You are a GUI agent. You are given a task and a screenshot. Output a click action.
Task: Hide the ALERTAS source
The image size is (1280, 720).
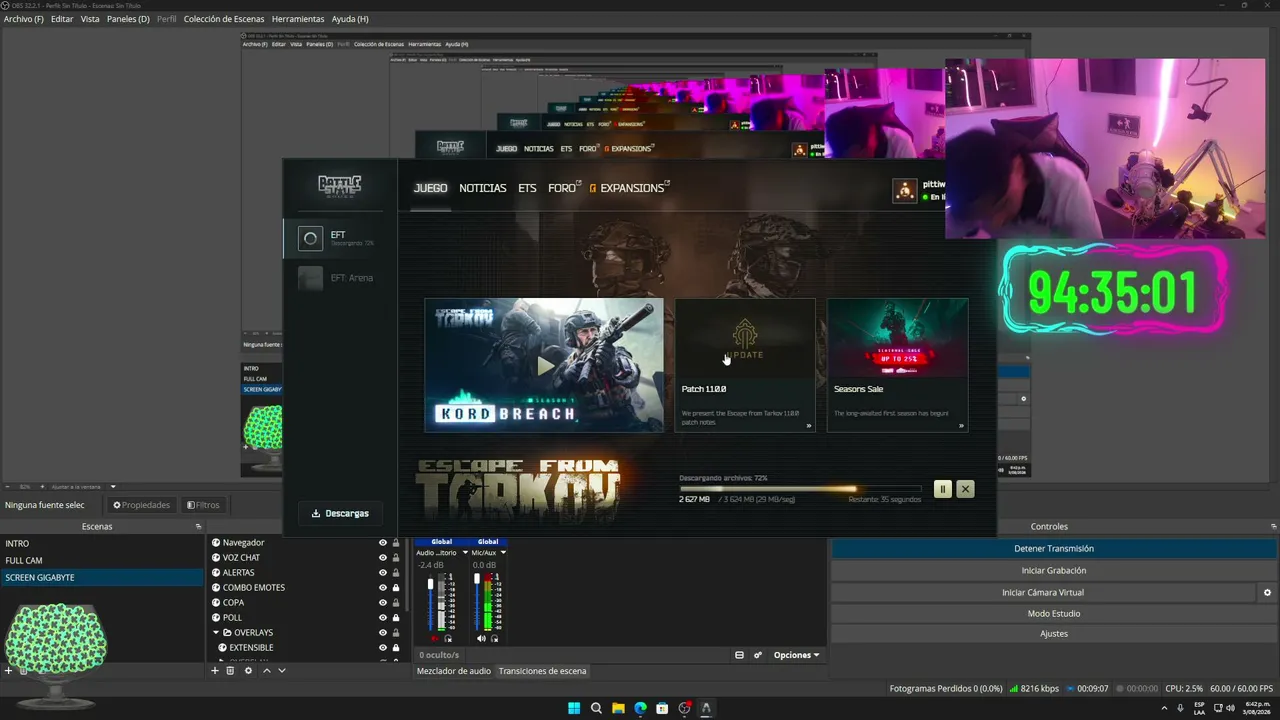click(382, 573)
